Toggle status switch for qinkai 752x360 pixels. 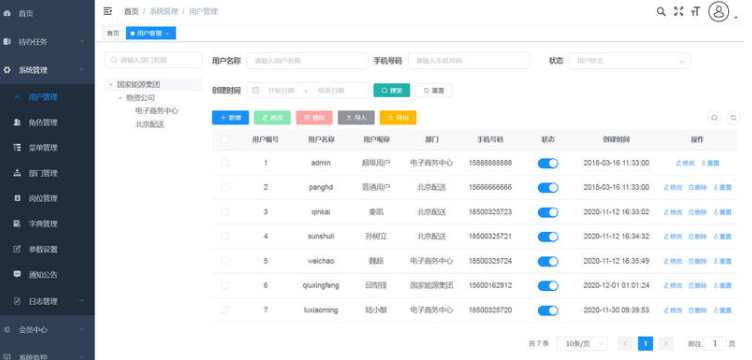[x=548, y=212]
